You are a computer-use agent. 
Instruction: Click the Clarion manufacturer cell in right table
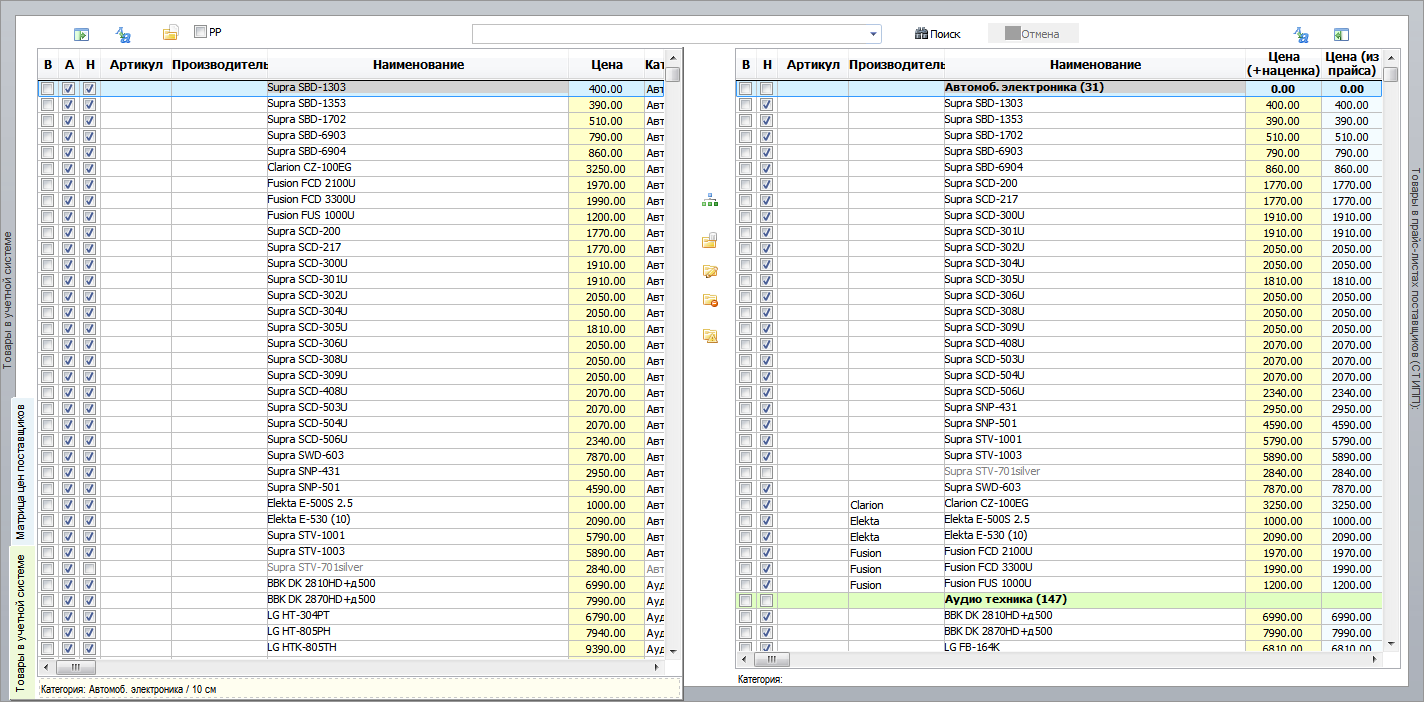click(896, 505)
